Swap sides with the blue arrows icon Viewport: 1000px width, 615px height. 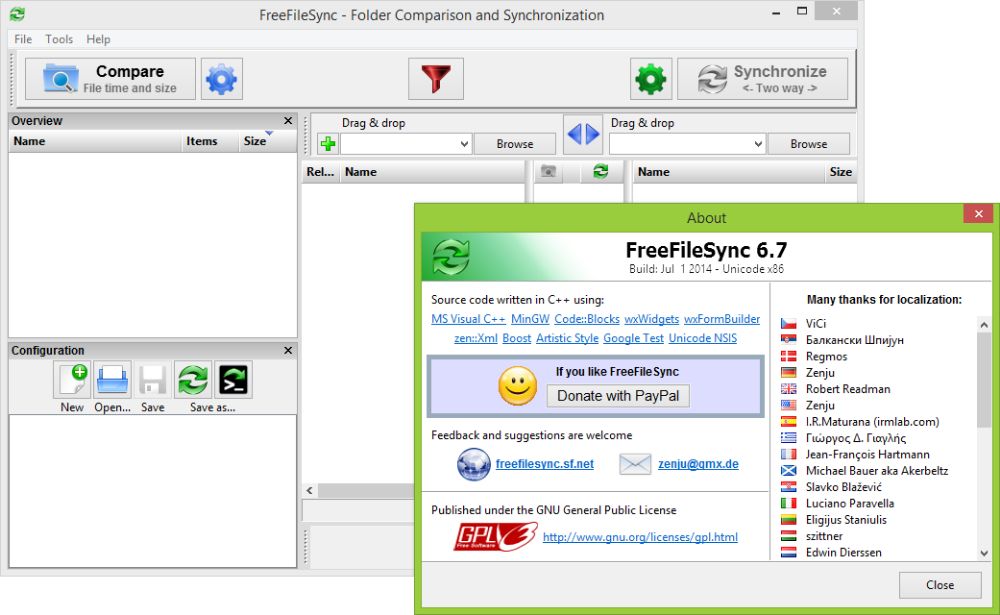[x=583, y=134]
